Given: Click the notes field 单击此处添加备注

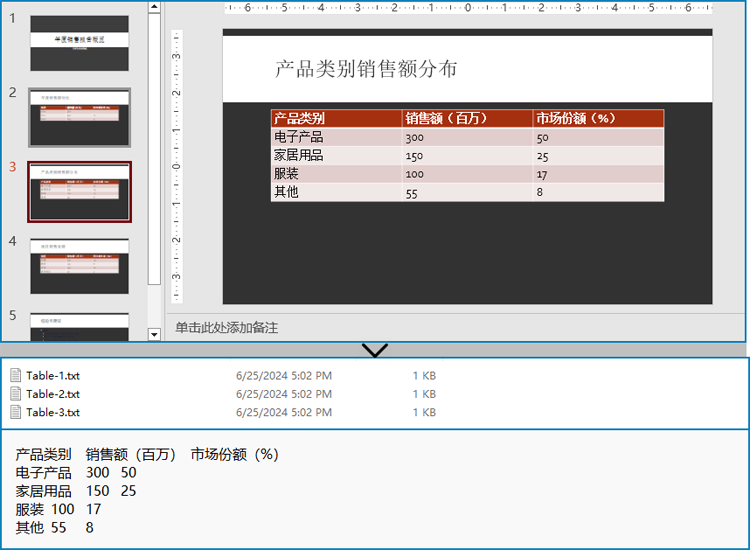Looking at the screenshot, I should click(226, 328).
